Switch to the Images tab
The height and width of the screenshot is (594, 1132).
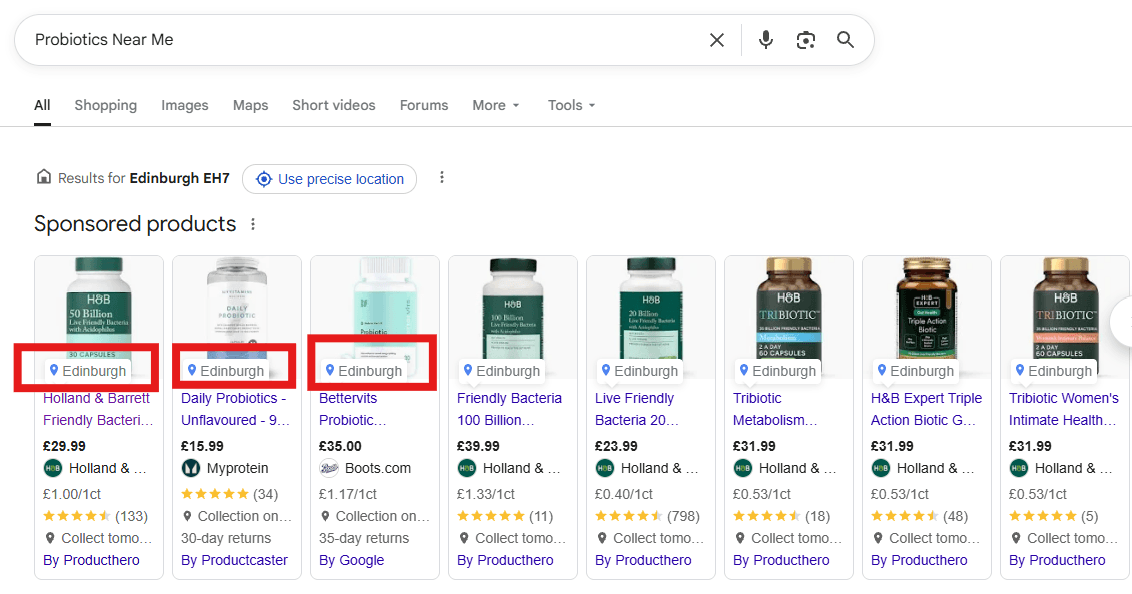tap(185, 105)
